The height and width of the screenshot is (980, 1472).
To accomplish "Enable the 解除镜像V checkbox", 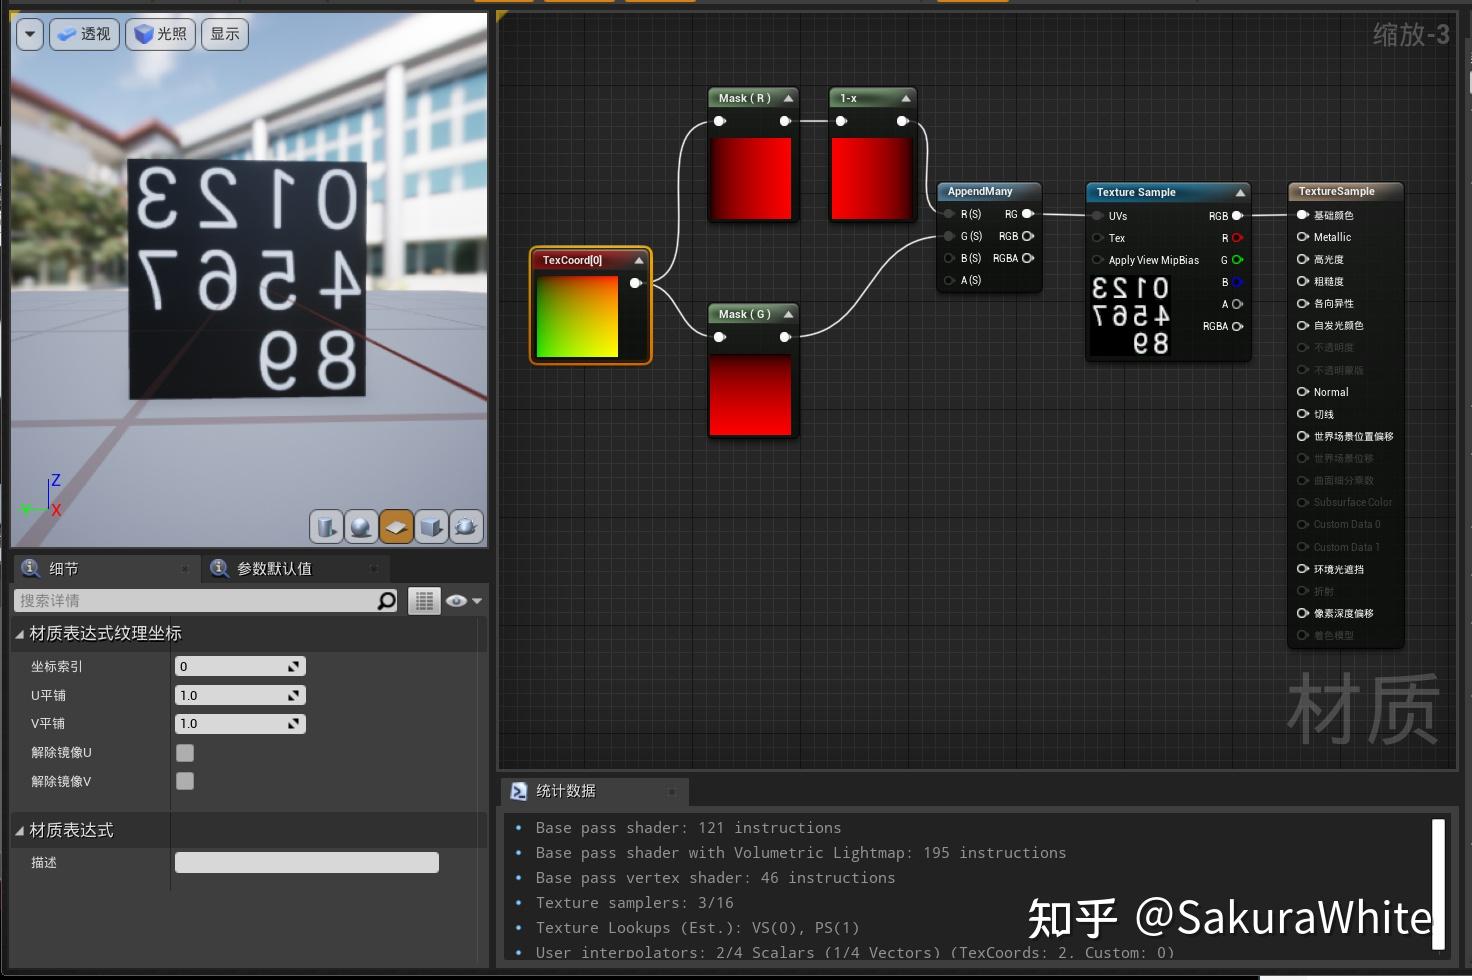I will point(184,781).
